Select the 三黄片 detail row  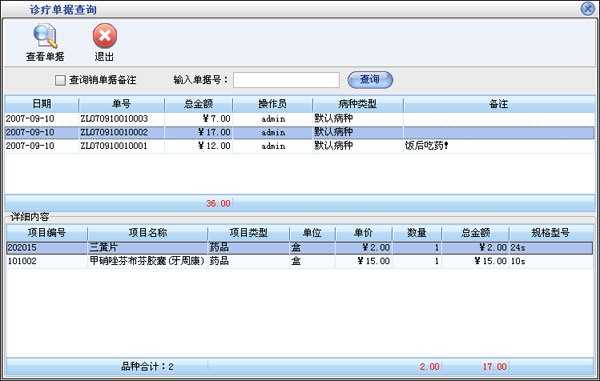coord(300,247)
